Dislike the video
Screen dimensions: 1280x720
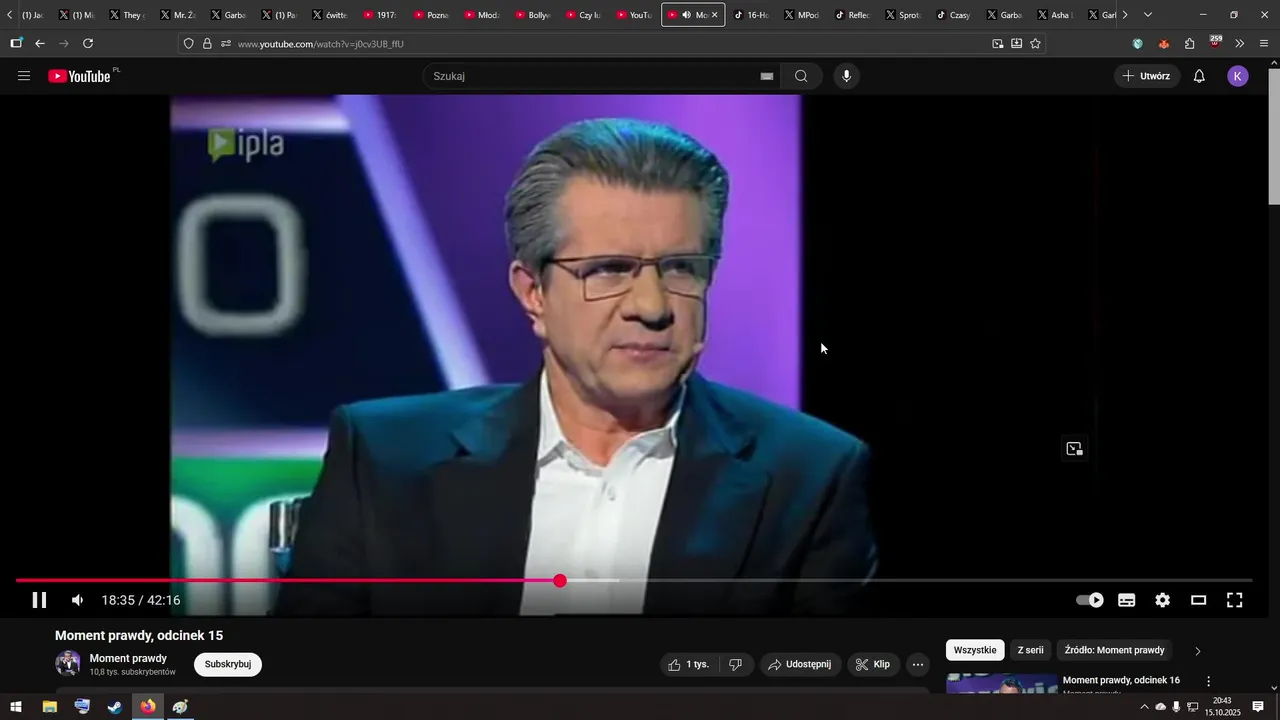tap(735, 664)
